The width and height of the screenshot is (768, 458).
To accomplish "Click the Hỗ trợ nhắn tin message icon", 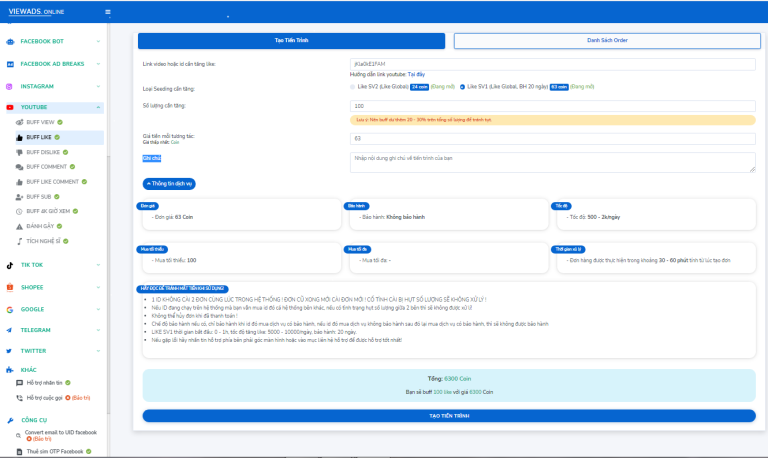I will click(20, 383).
